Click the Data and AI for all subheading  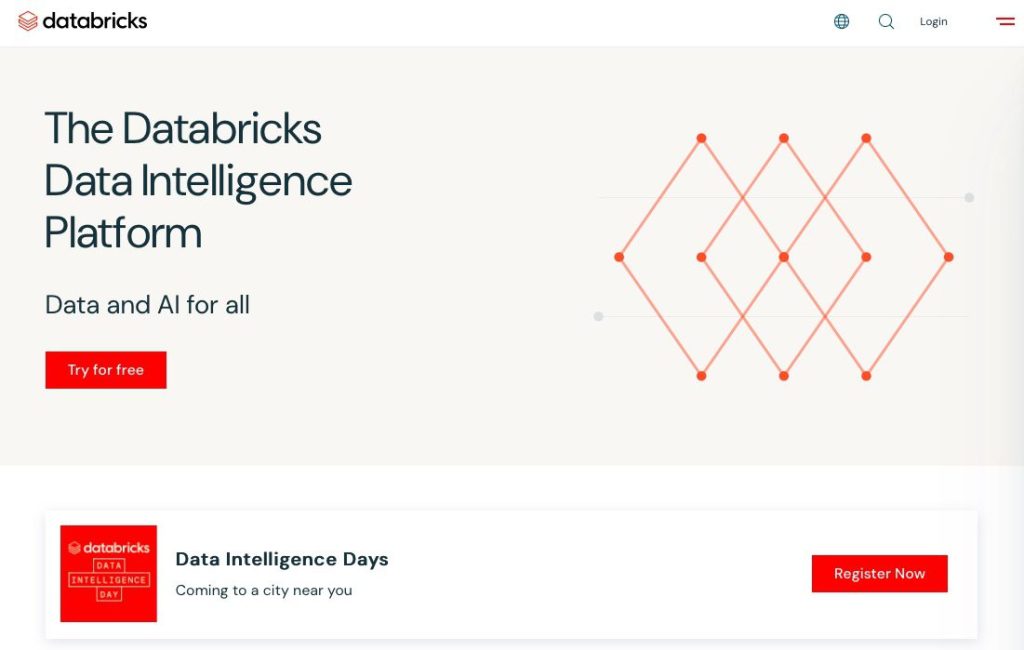click(147, 305)
